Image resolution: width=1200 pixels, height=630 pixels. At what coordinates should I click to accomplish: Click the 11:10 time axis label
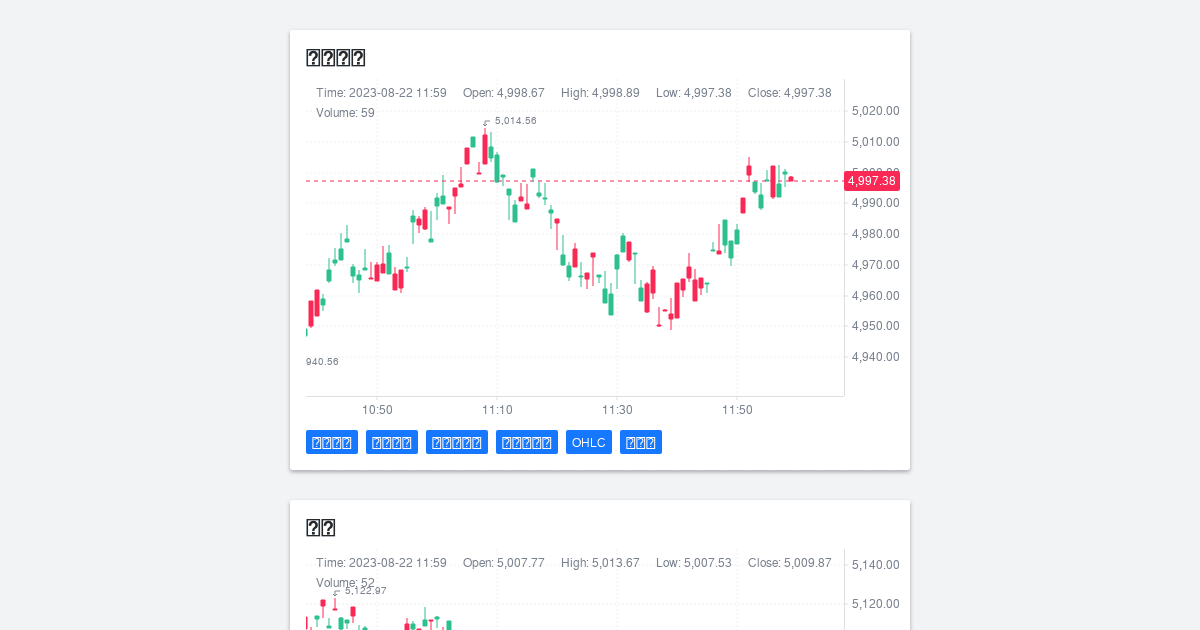(497, 410)
